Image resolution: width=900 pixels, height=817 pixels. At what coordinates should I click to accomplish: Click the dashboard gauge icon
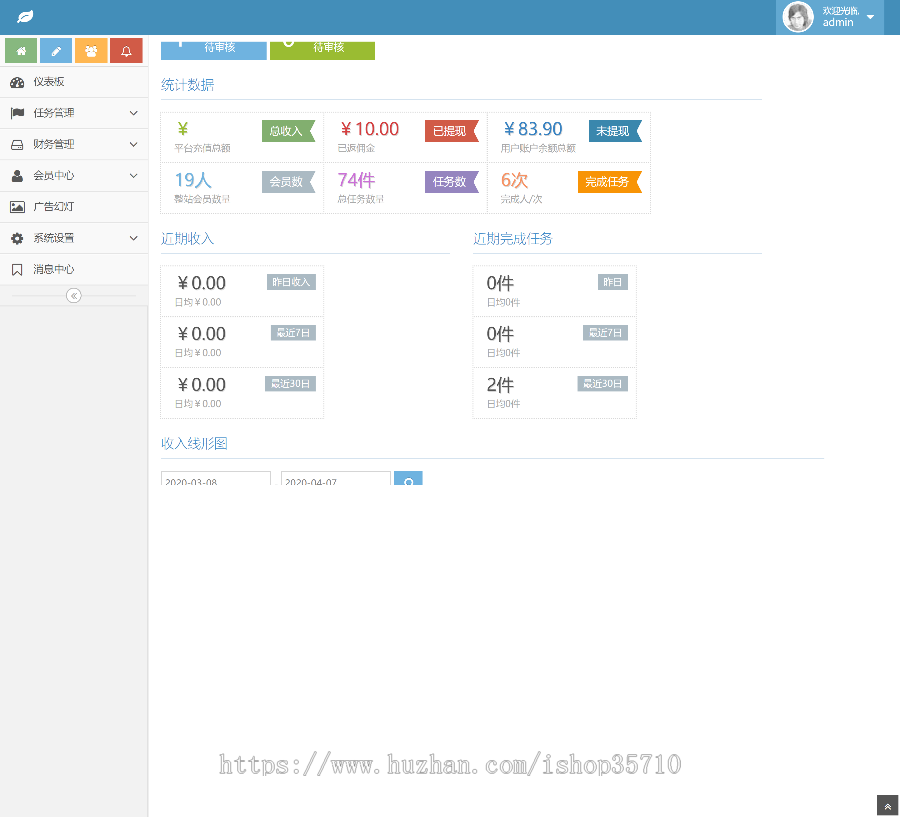[x=17, y=82]
